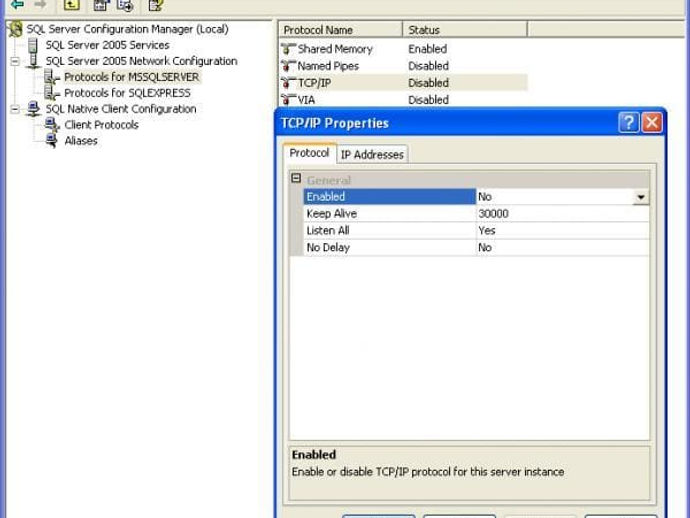Switch to the Protocol tab
Screen dimensions: 690x518
click(309, 153)
